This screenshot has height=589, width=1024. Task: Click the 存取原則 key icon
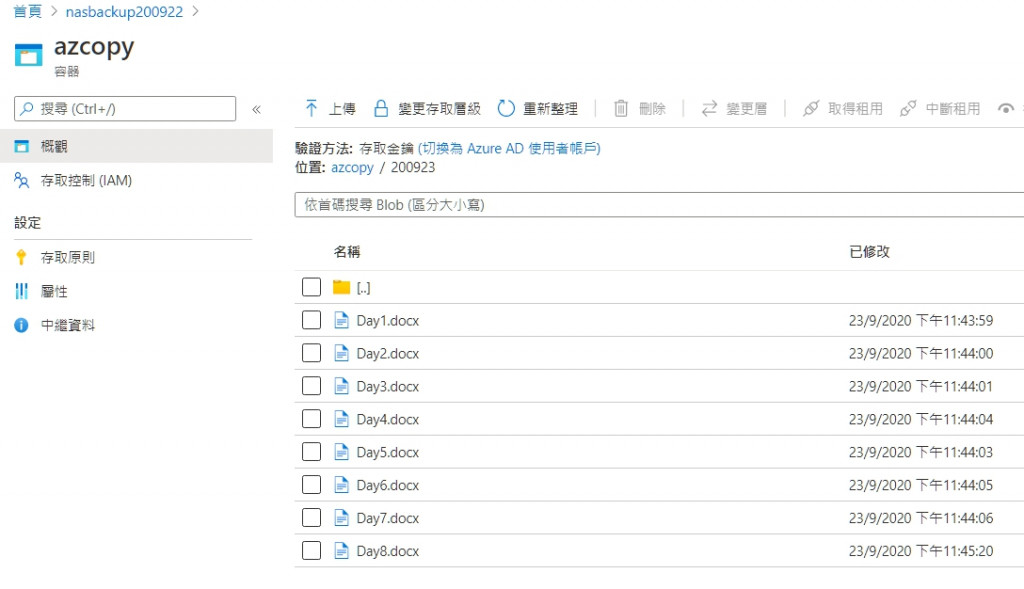pyautogui.click(x=21, y=257)
